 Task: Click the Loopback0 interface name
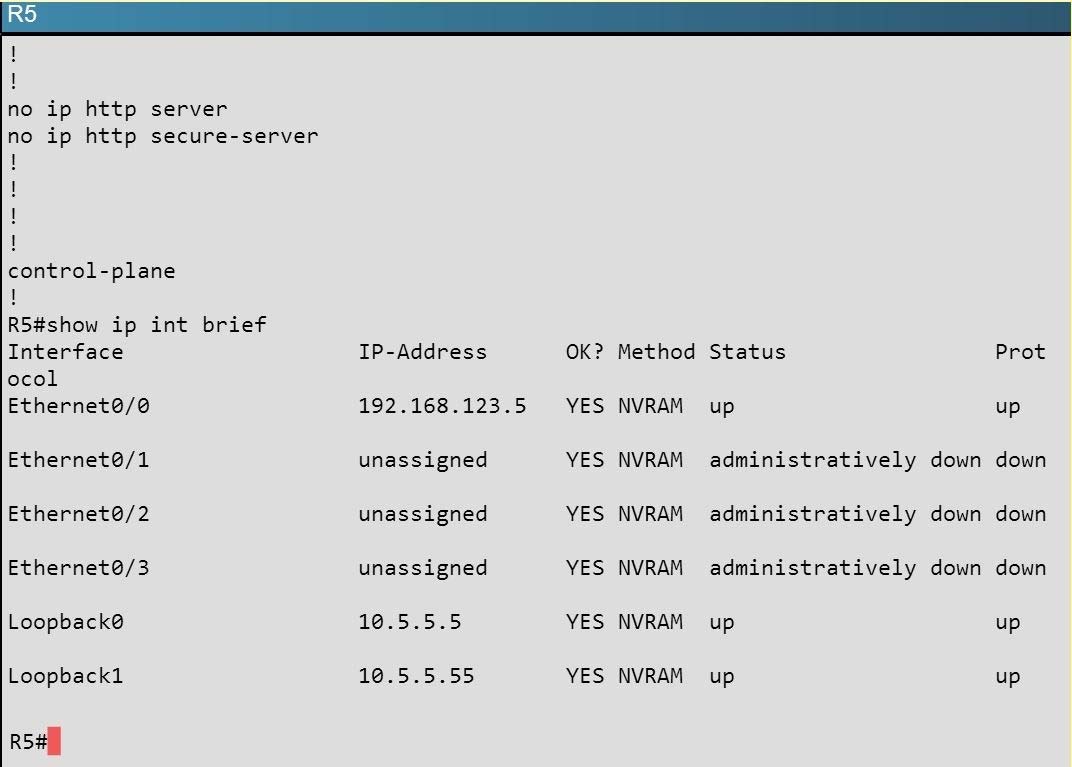[66, 622]
